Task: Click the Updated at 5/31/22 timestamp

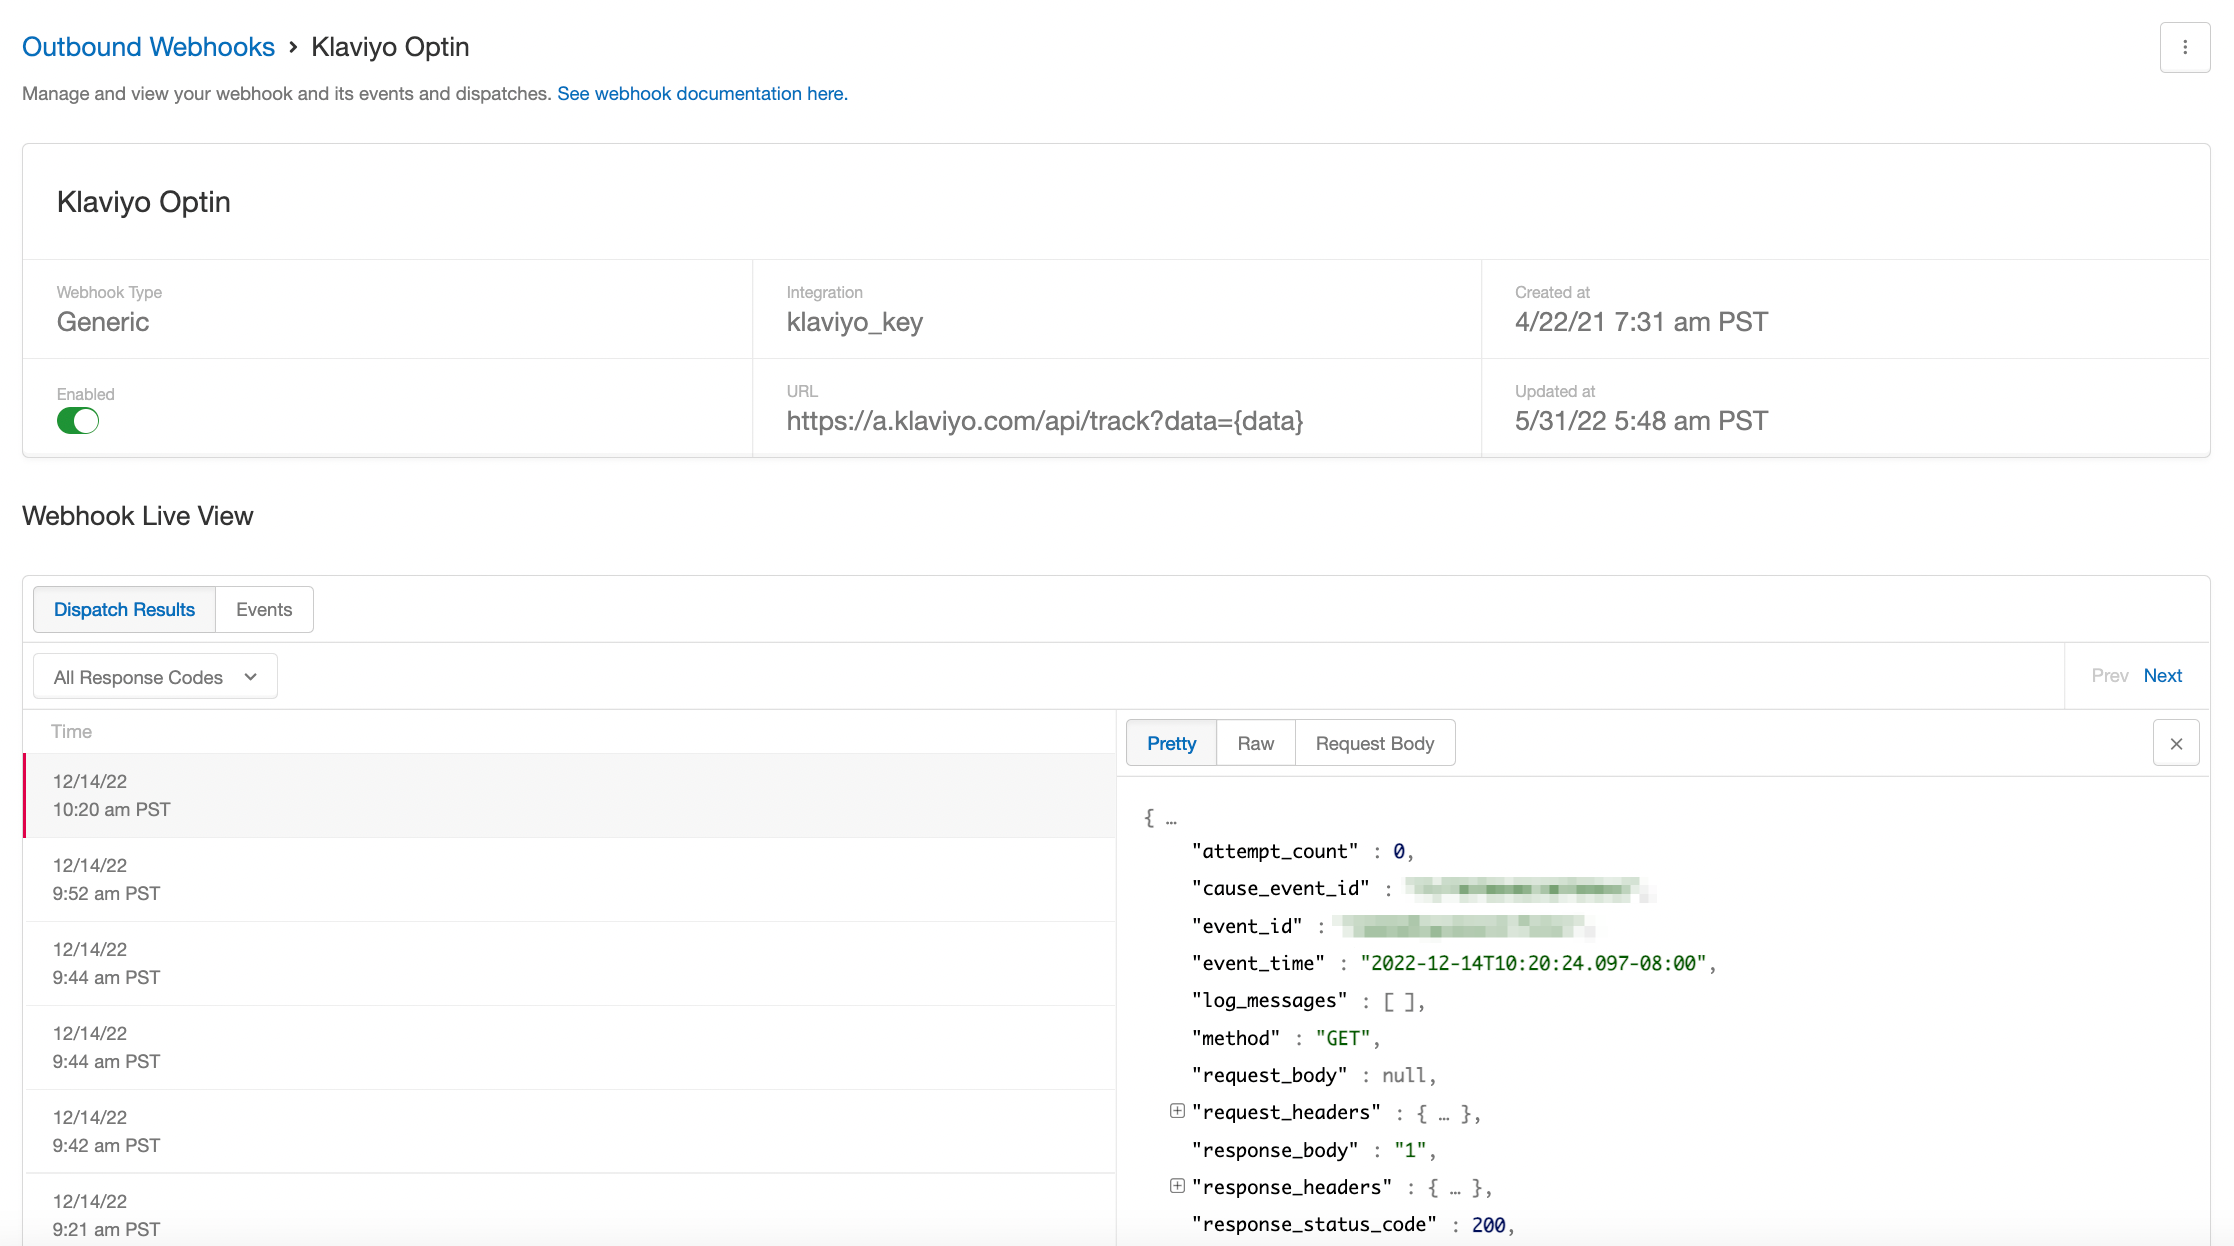Action: pyautogui.click(x=1641, y=421)
